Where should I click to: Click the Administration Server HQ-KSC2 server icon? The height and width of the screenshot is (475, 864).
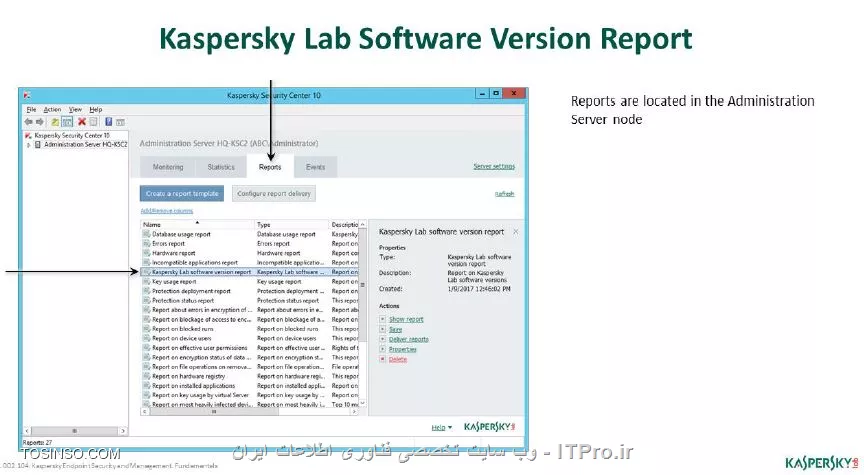[38, 145]
